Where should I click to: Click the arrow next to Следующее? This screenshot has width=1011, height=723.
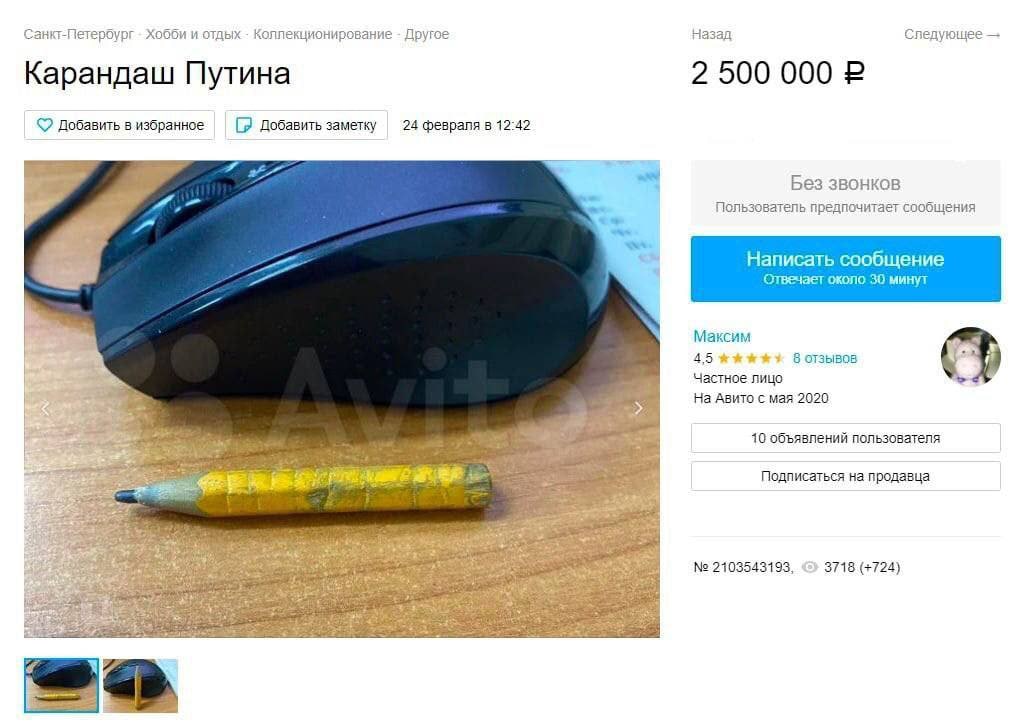tap(994, 35)
